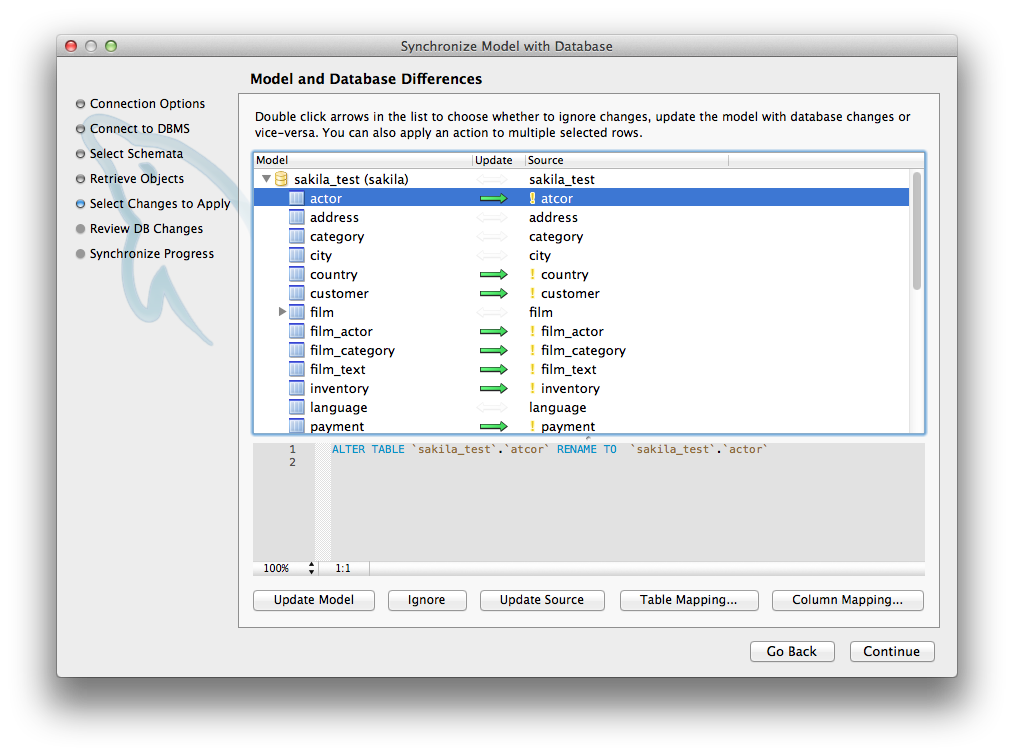Click the warning icon next to atcor
The height and width of the screenshot is (756, 1014).
coord(531,197)
